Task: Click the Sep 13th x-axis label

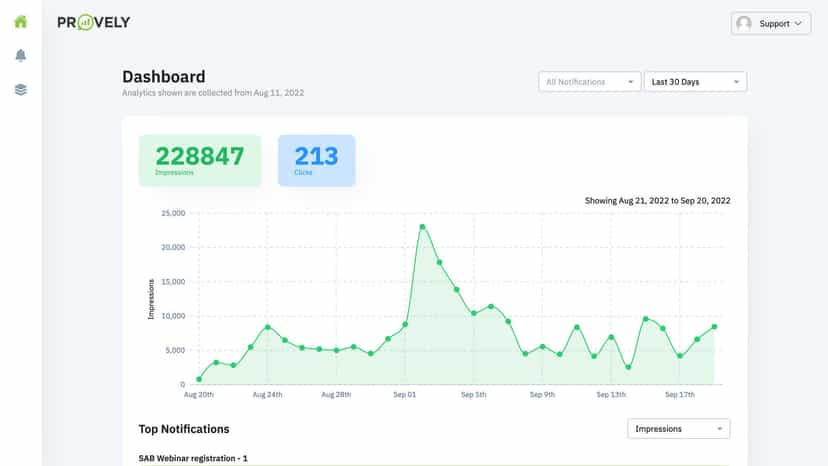Action: 611,395
